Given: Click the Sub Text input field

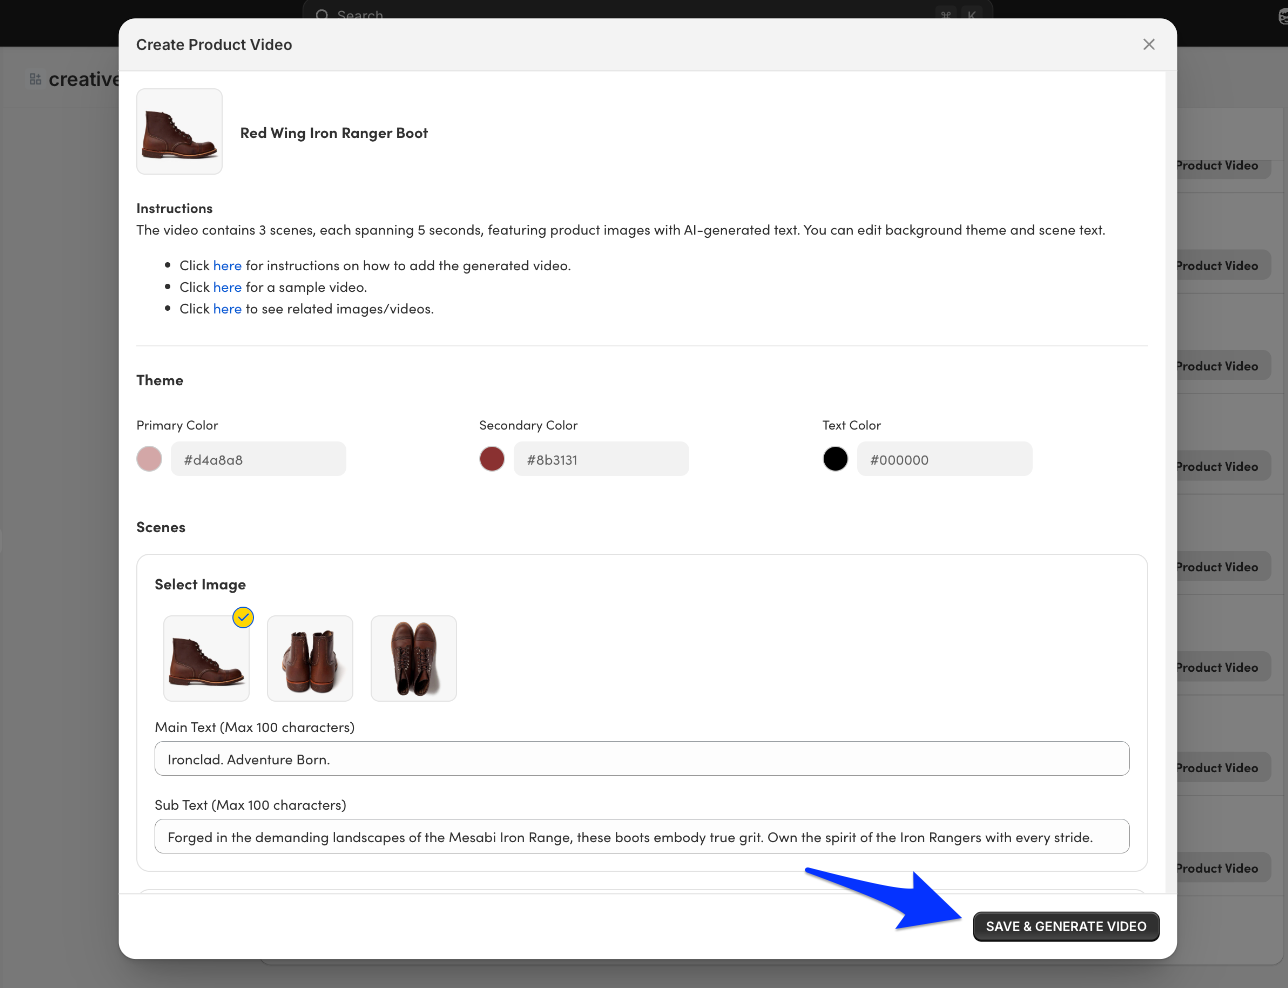Looking at the screenshot, I should point(642,837).
